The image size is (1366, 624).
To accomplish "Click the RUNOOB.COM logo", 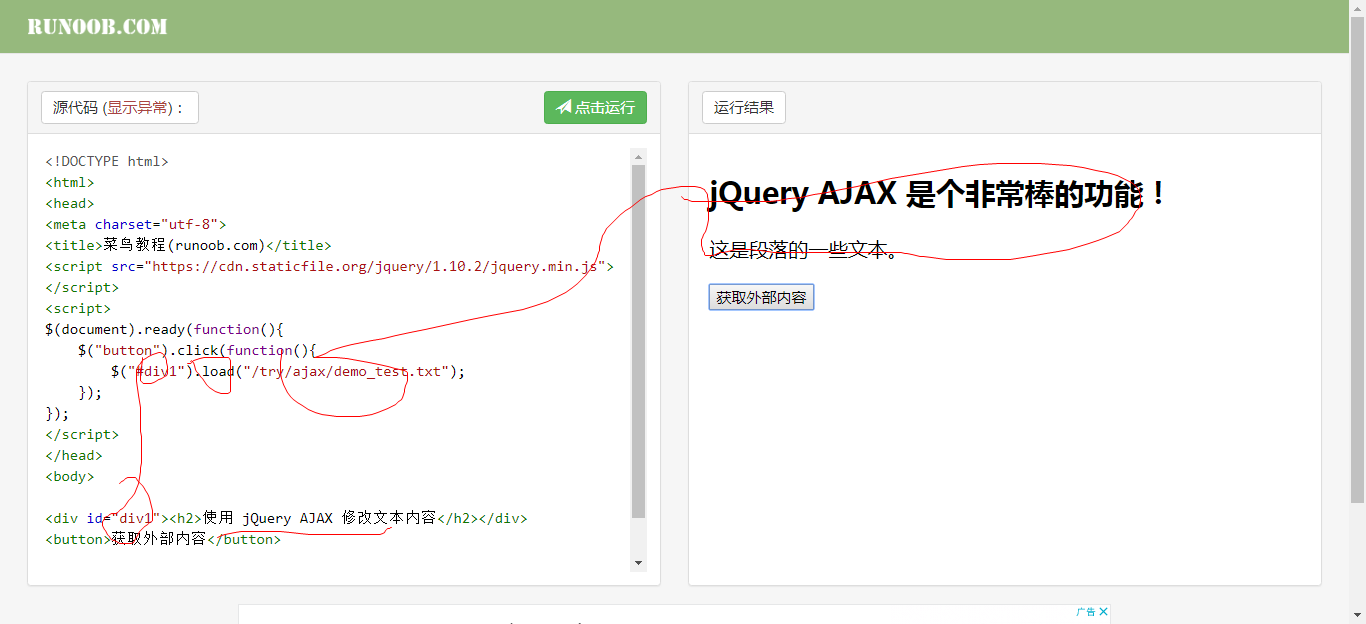I will [97, 27].
